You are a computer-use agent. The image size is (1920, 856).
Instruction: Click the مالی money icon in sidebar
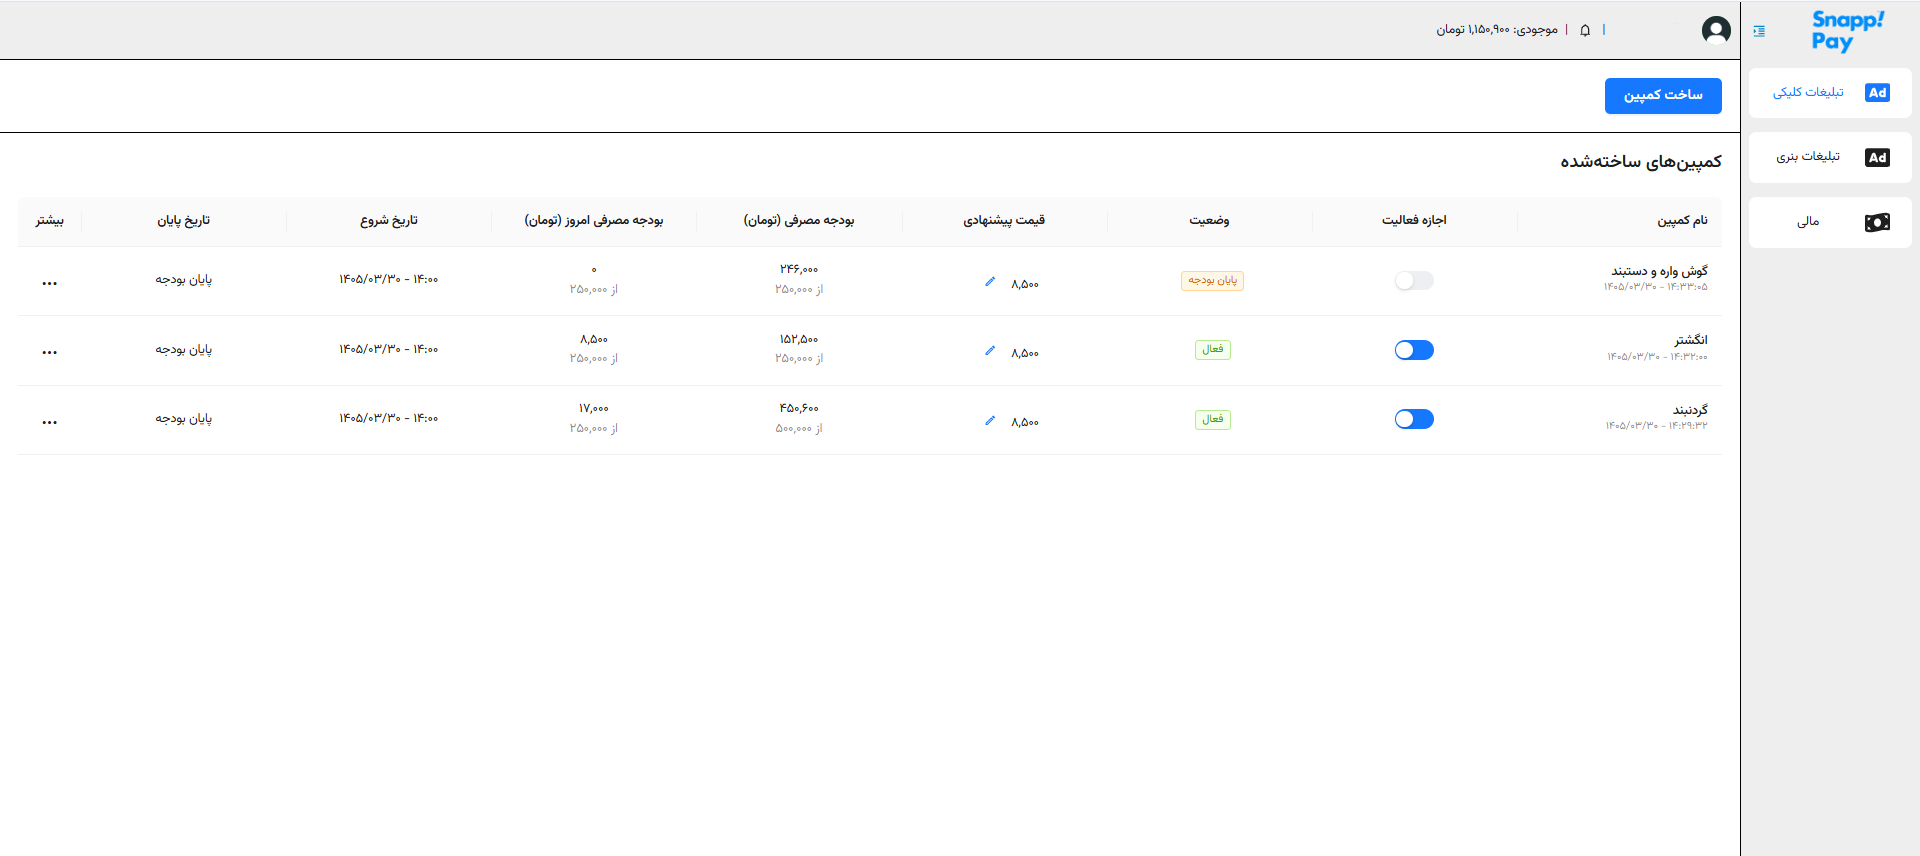tap(1877, 222)
